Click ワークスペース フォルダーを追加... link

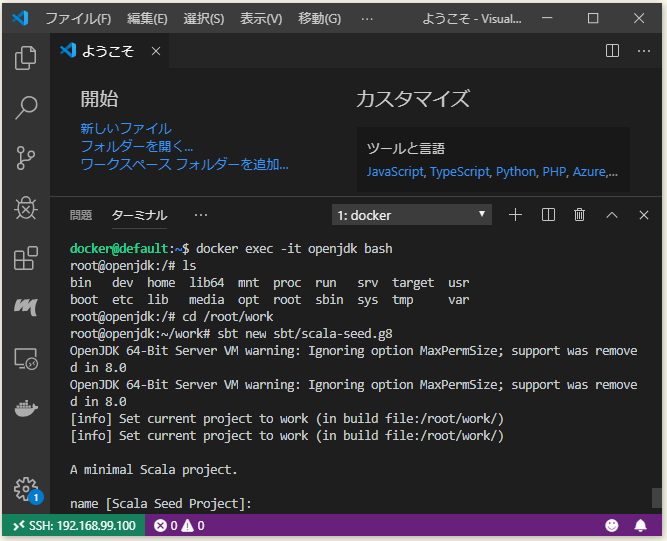point(184,164)
